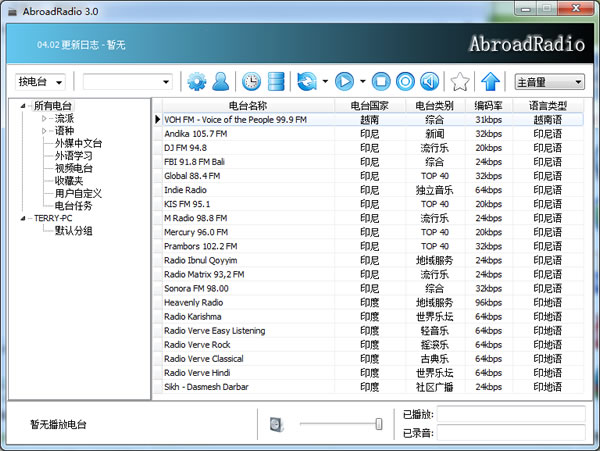The width and height of the screenshot is (600, 451).
Task: Expand the 流派 tree node
Action: [x=44, y=118]
